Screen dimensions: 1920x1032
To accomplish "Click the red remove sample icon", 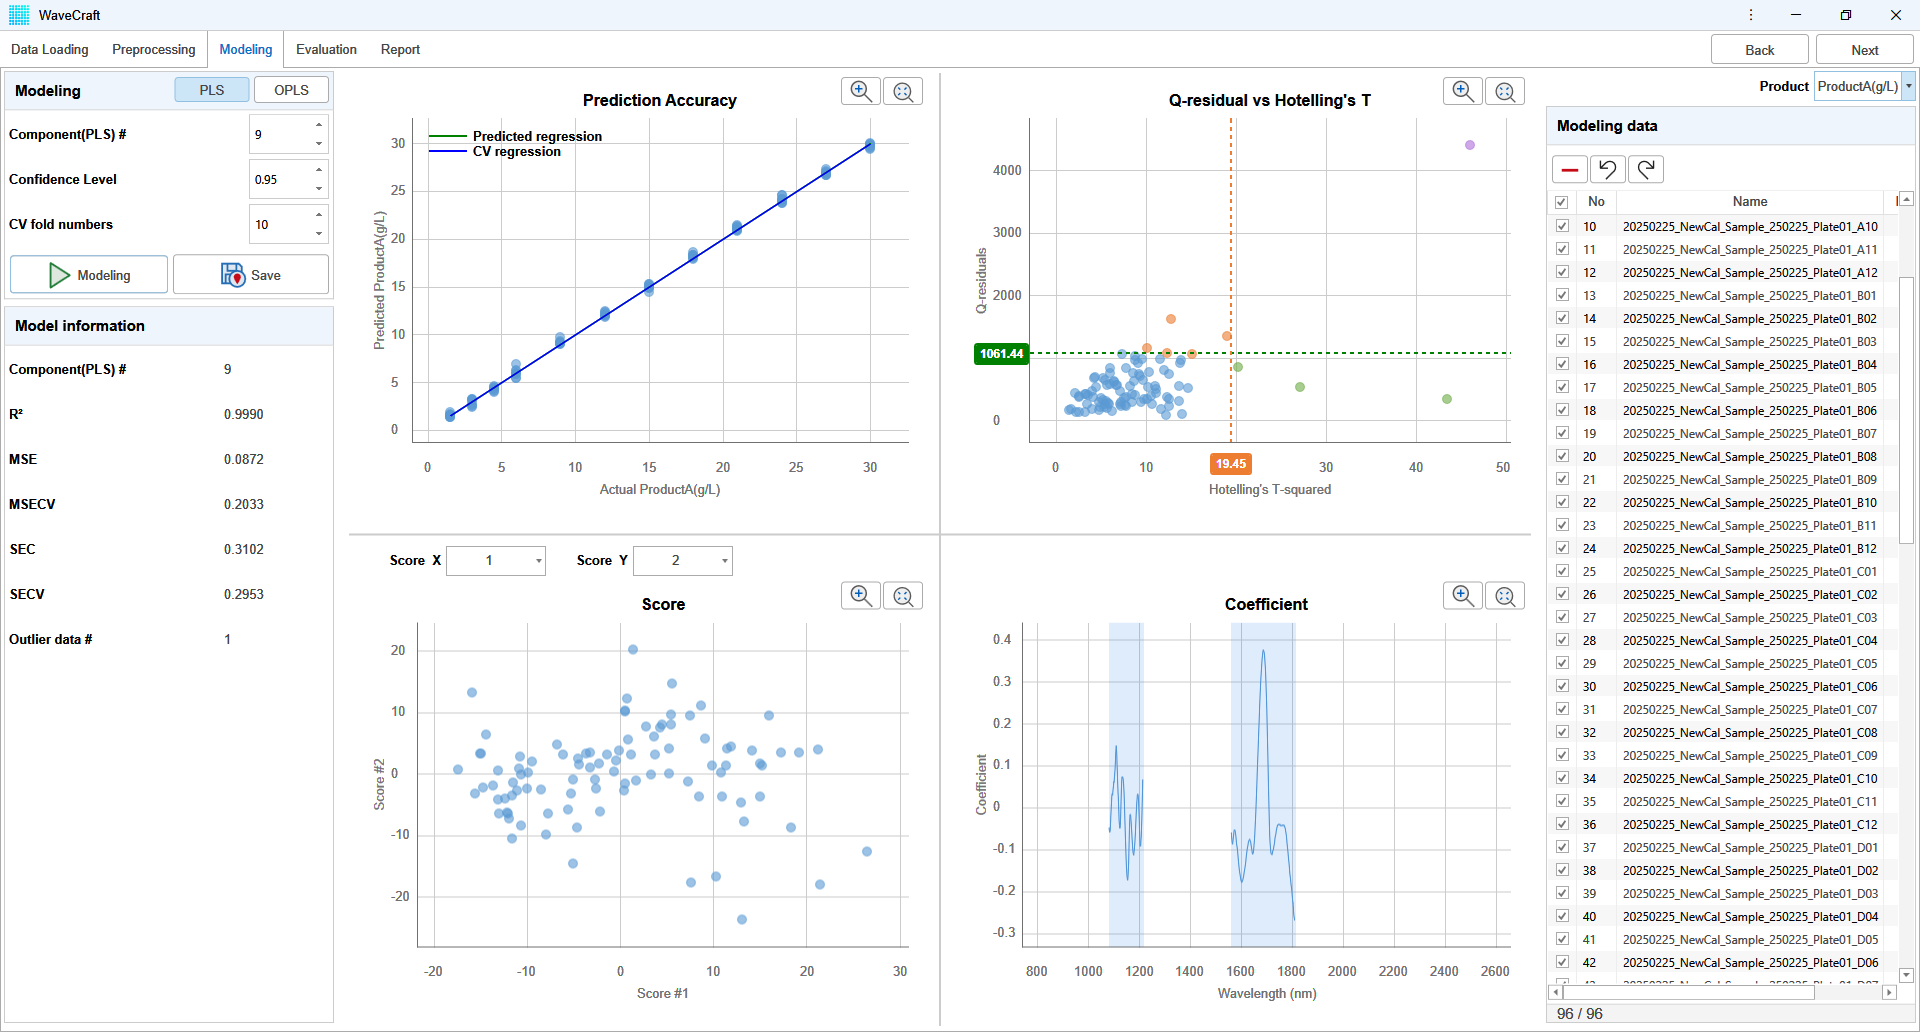I will 1569,169.
